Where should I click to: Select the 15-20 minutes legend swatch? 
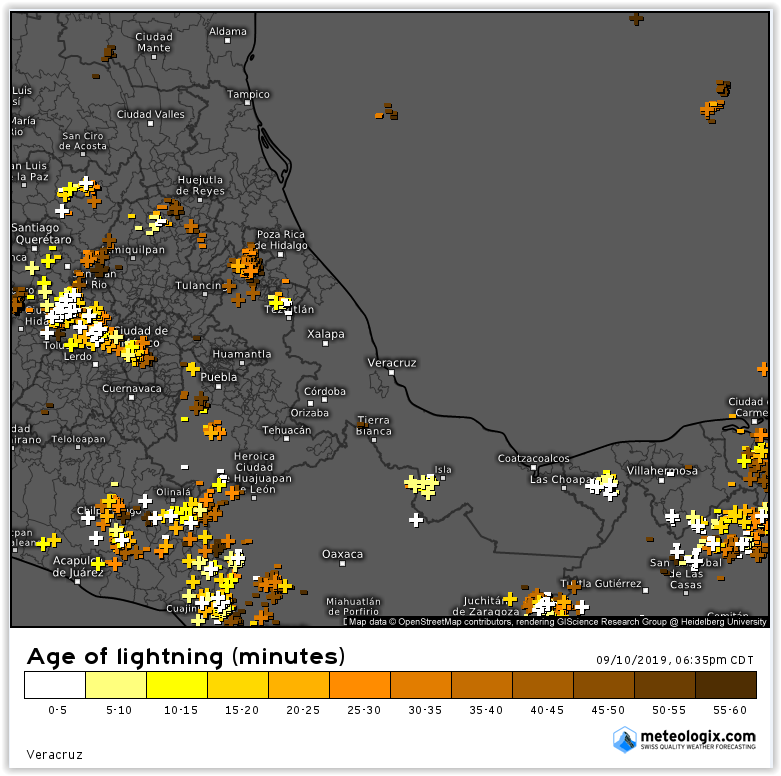click(238, 685)
